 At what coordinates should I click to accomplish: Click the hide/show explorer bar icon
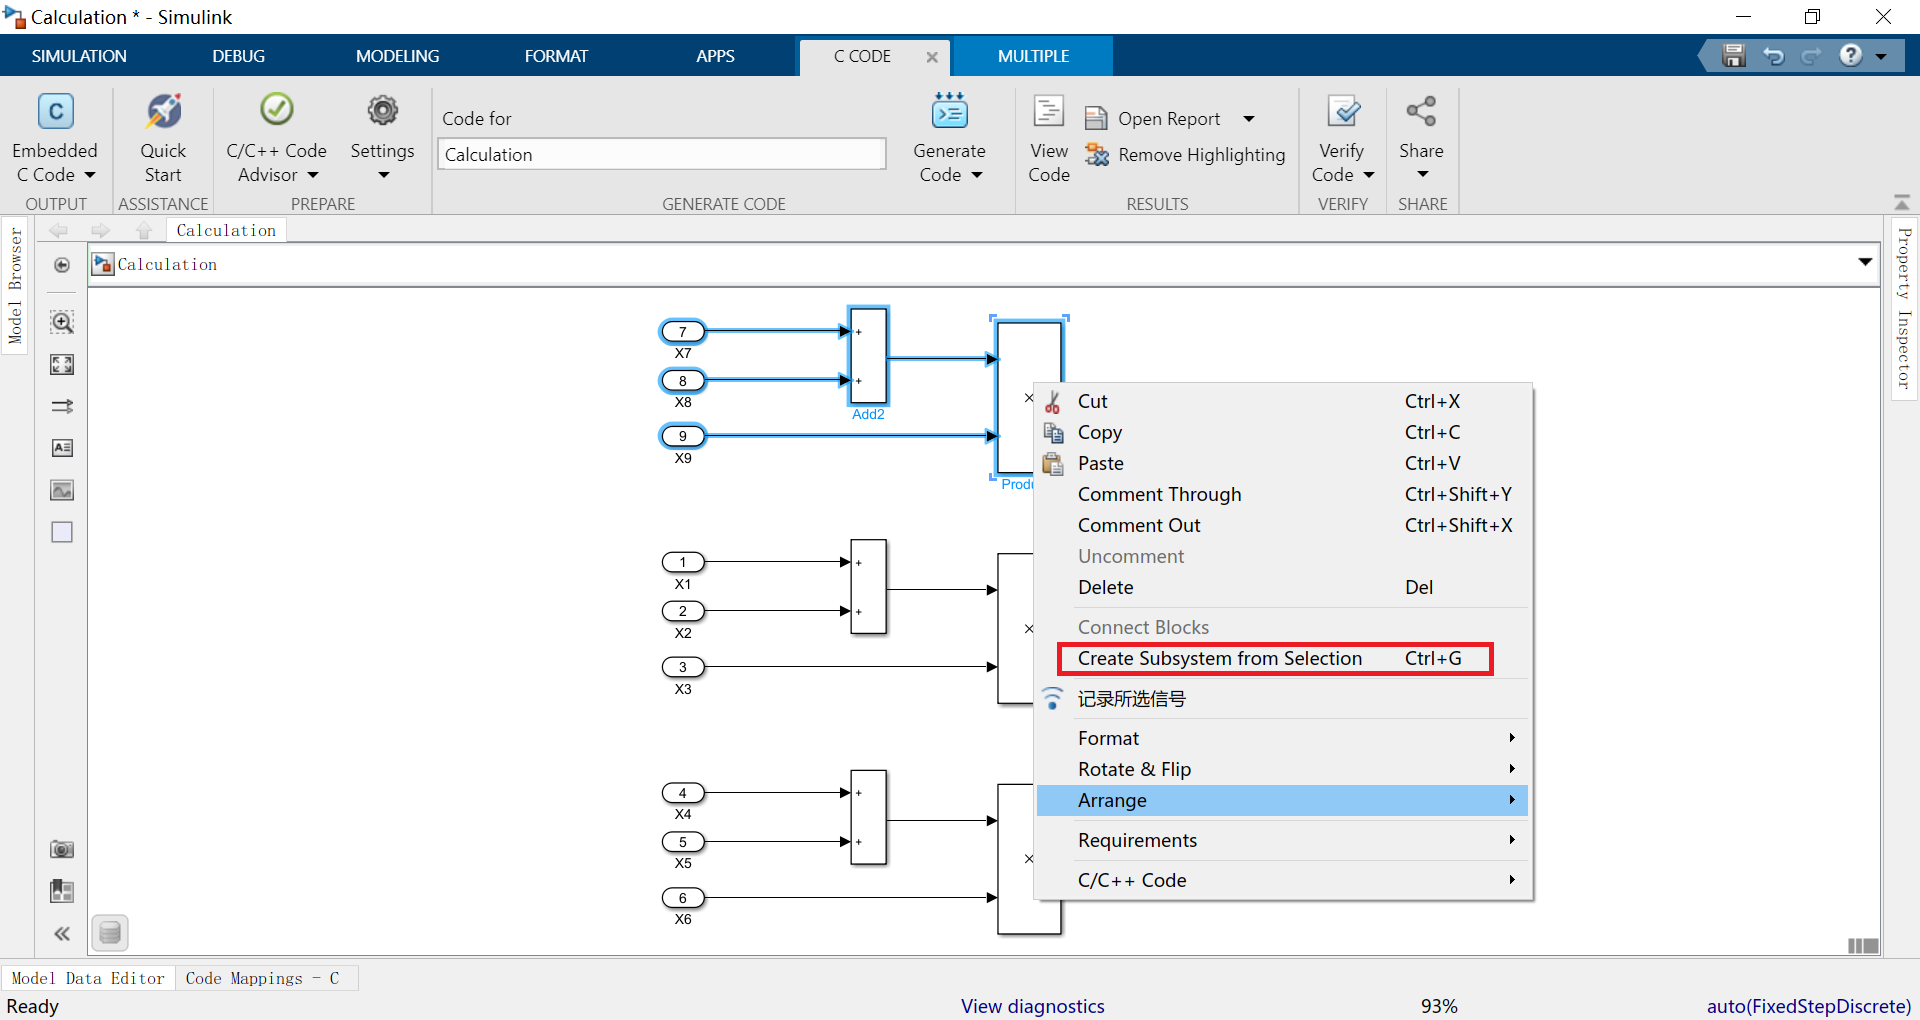(62, 265)
